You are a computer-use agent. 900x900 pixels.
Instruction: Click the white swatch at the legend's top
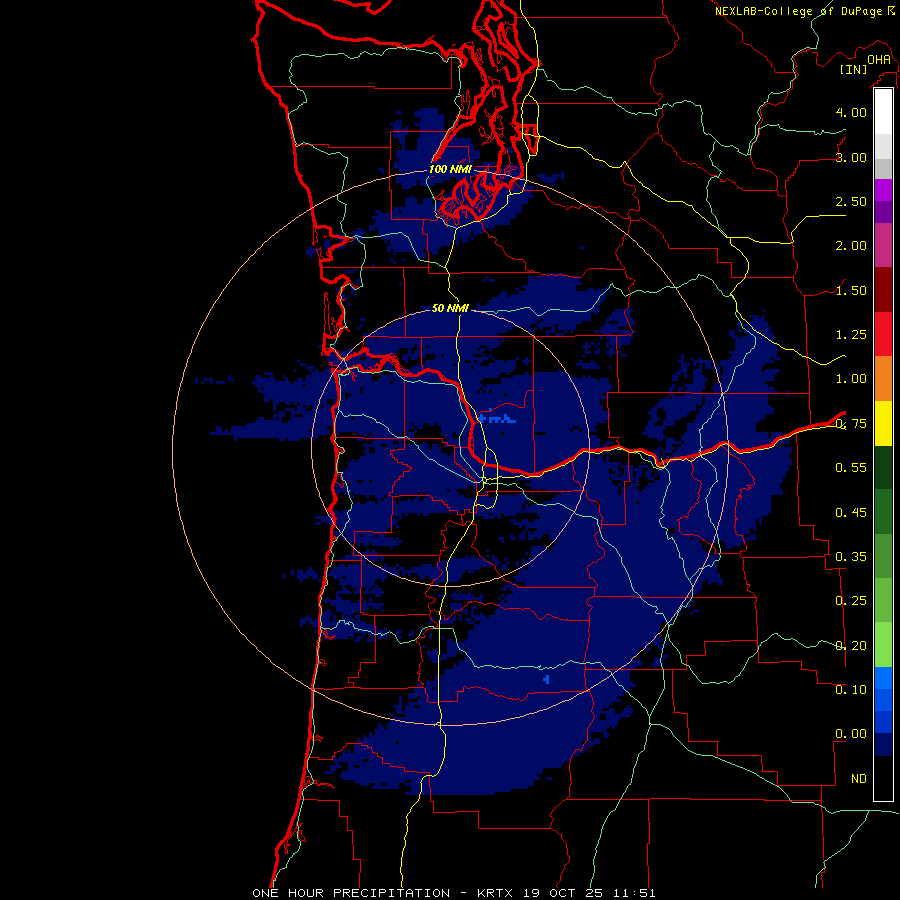point(883,111)
